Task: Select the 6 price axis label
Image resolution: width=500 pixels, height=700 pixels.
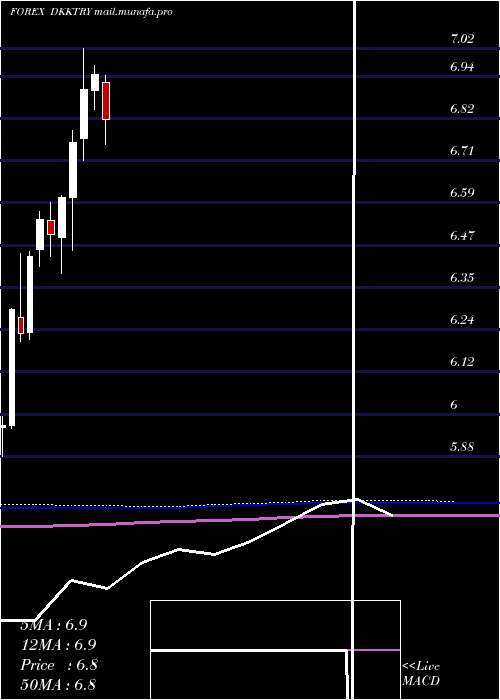Action: point(454,404)
